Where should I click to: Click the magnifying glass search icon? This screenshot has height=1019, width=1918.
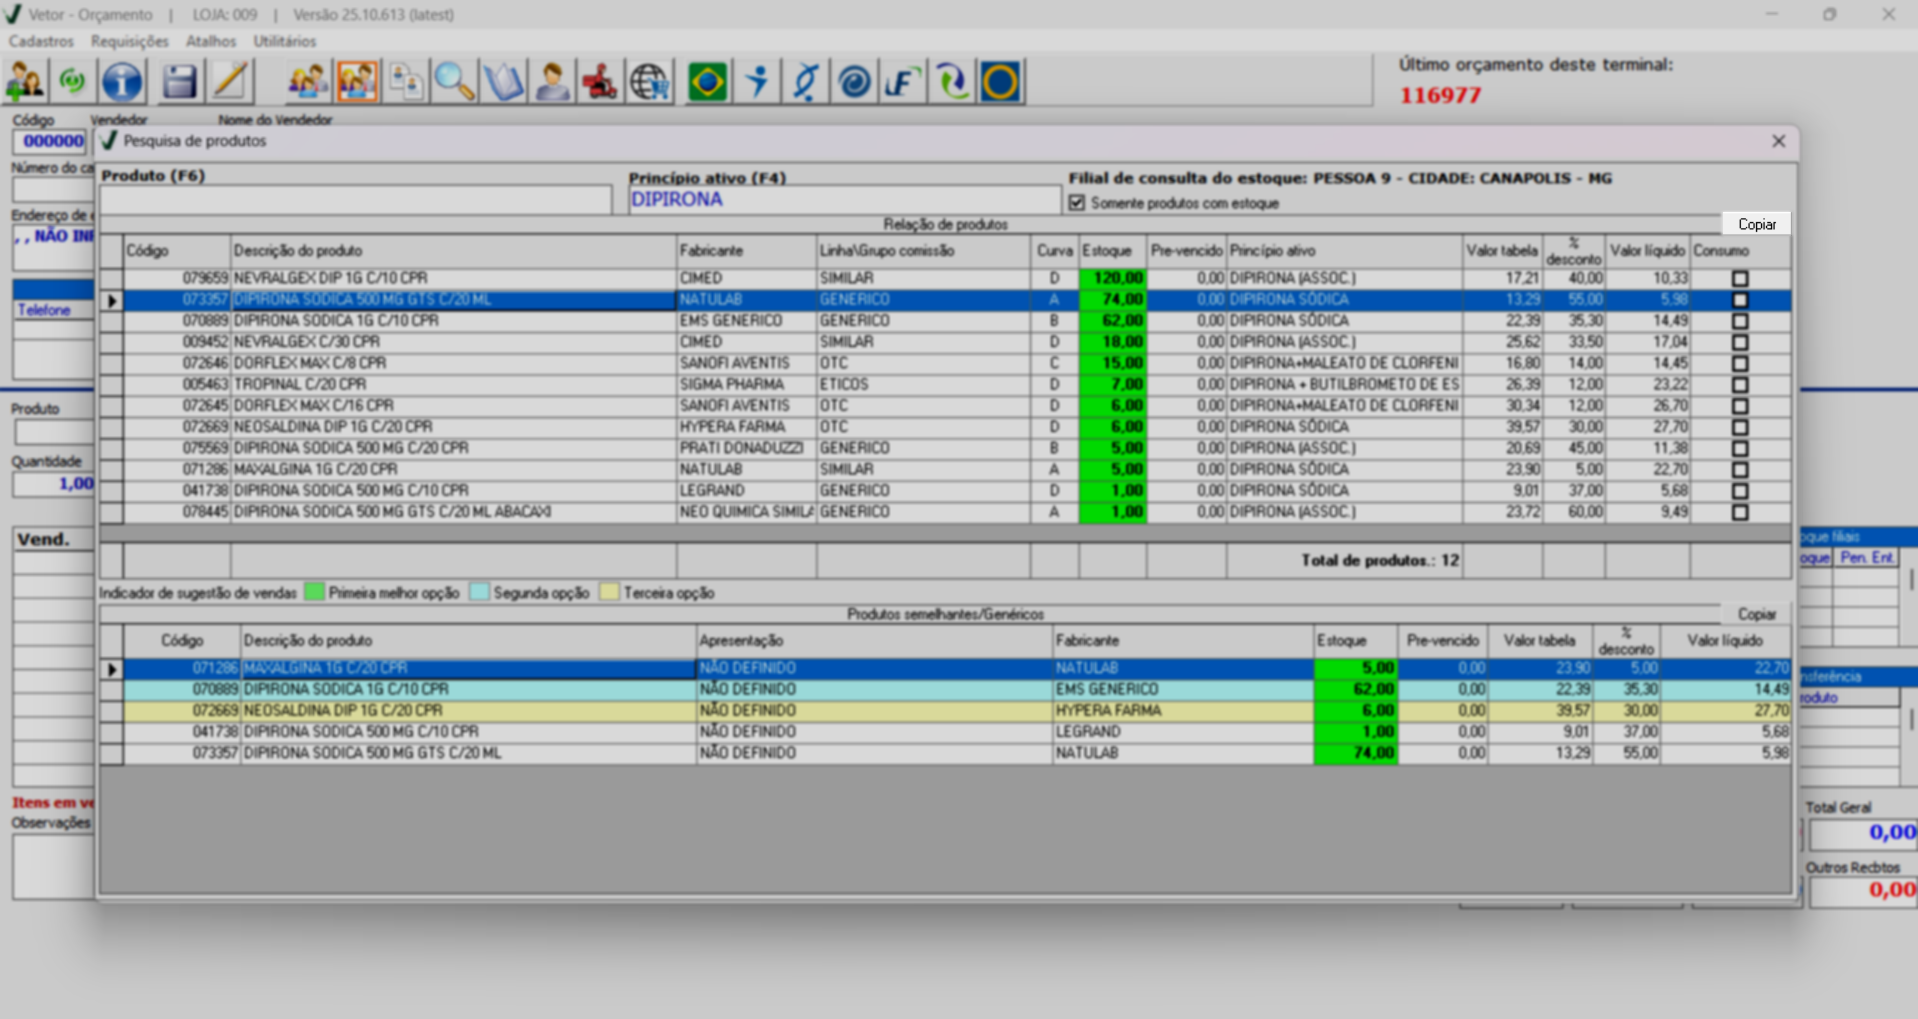tap(454, 82)
